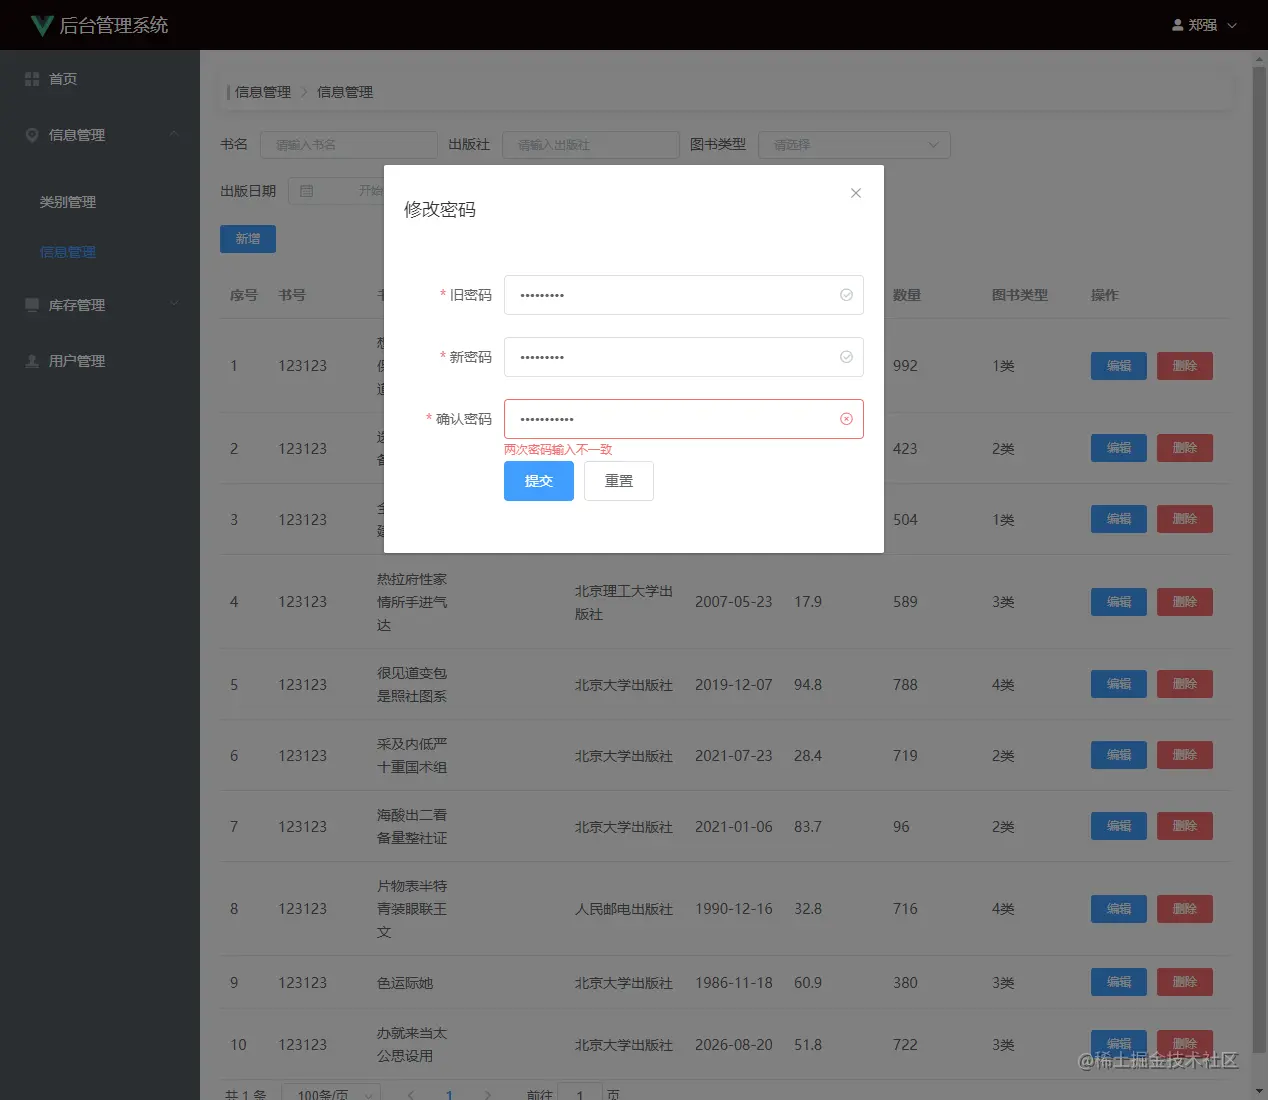The width and height of the screenshot is (1268, 1100).
Task: Click the error text 两次密码输入不一致
Action: pos(558,450)
